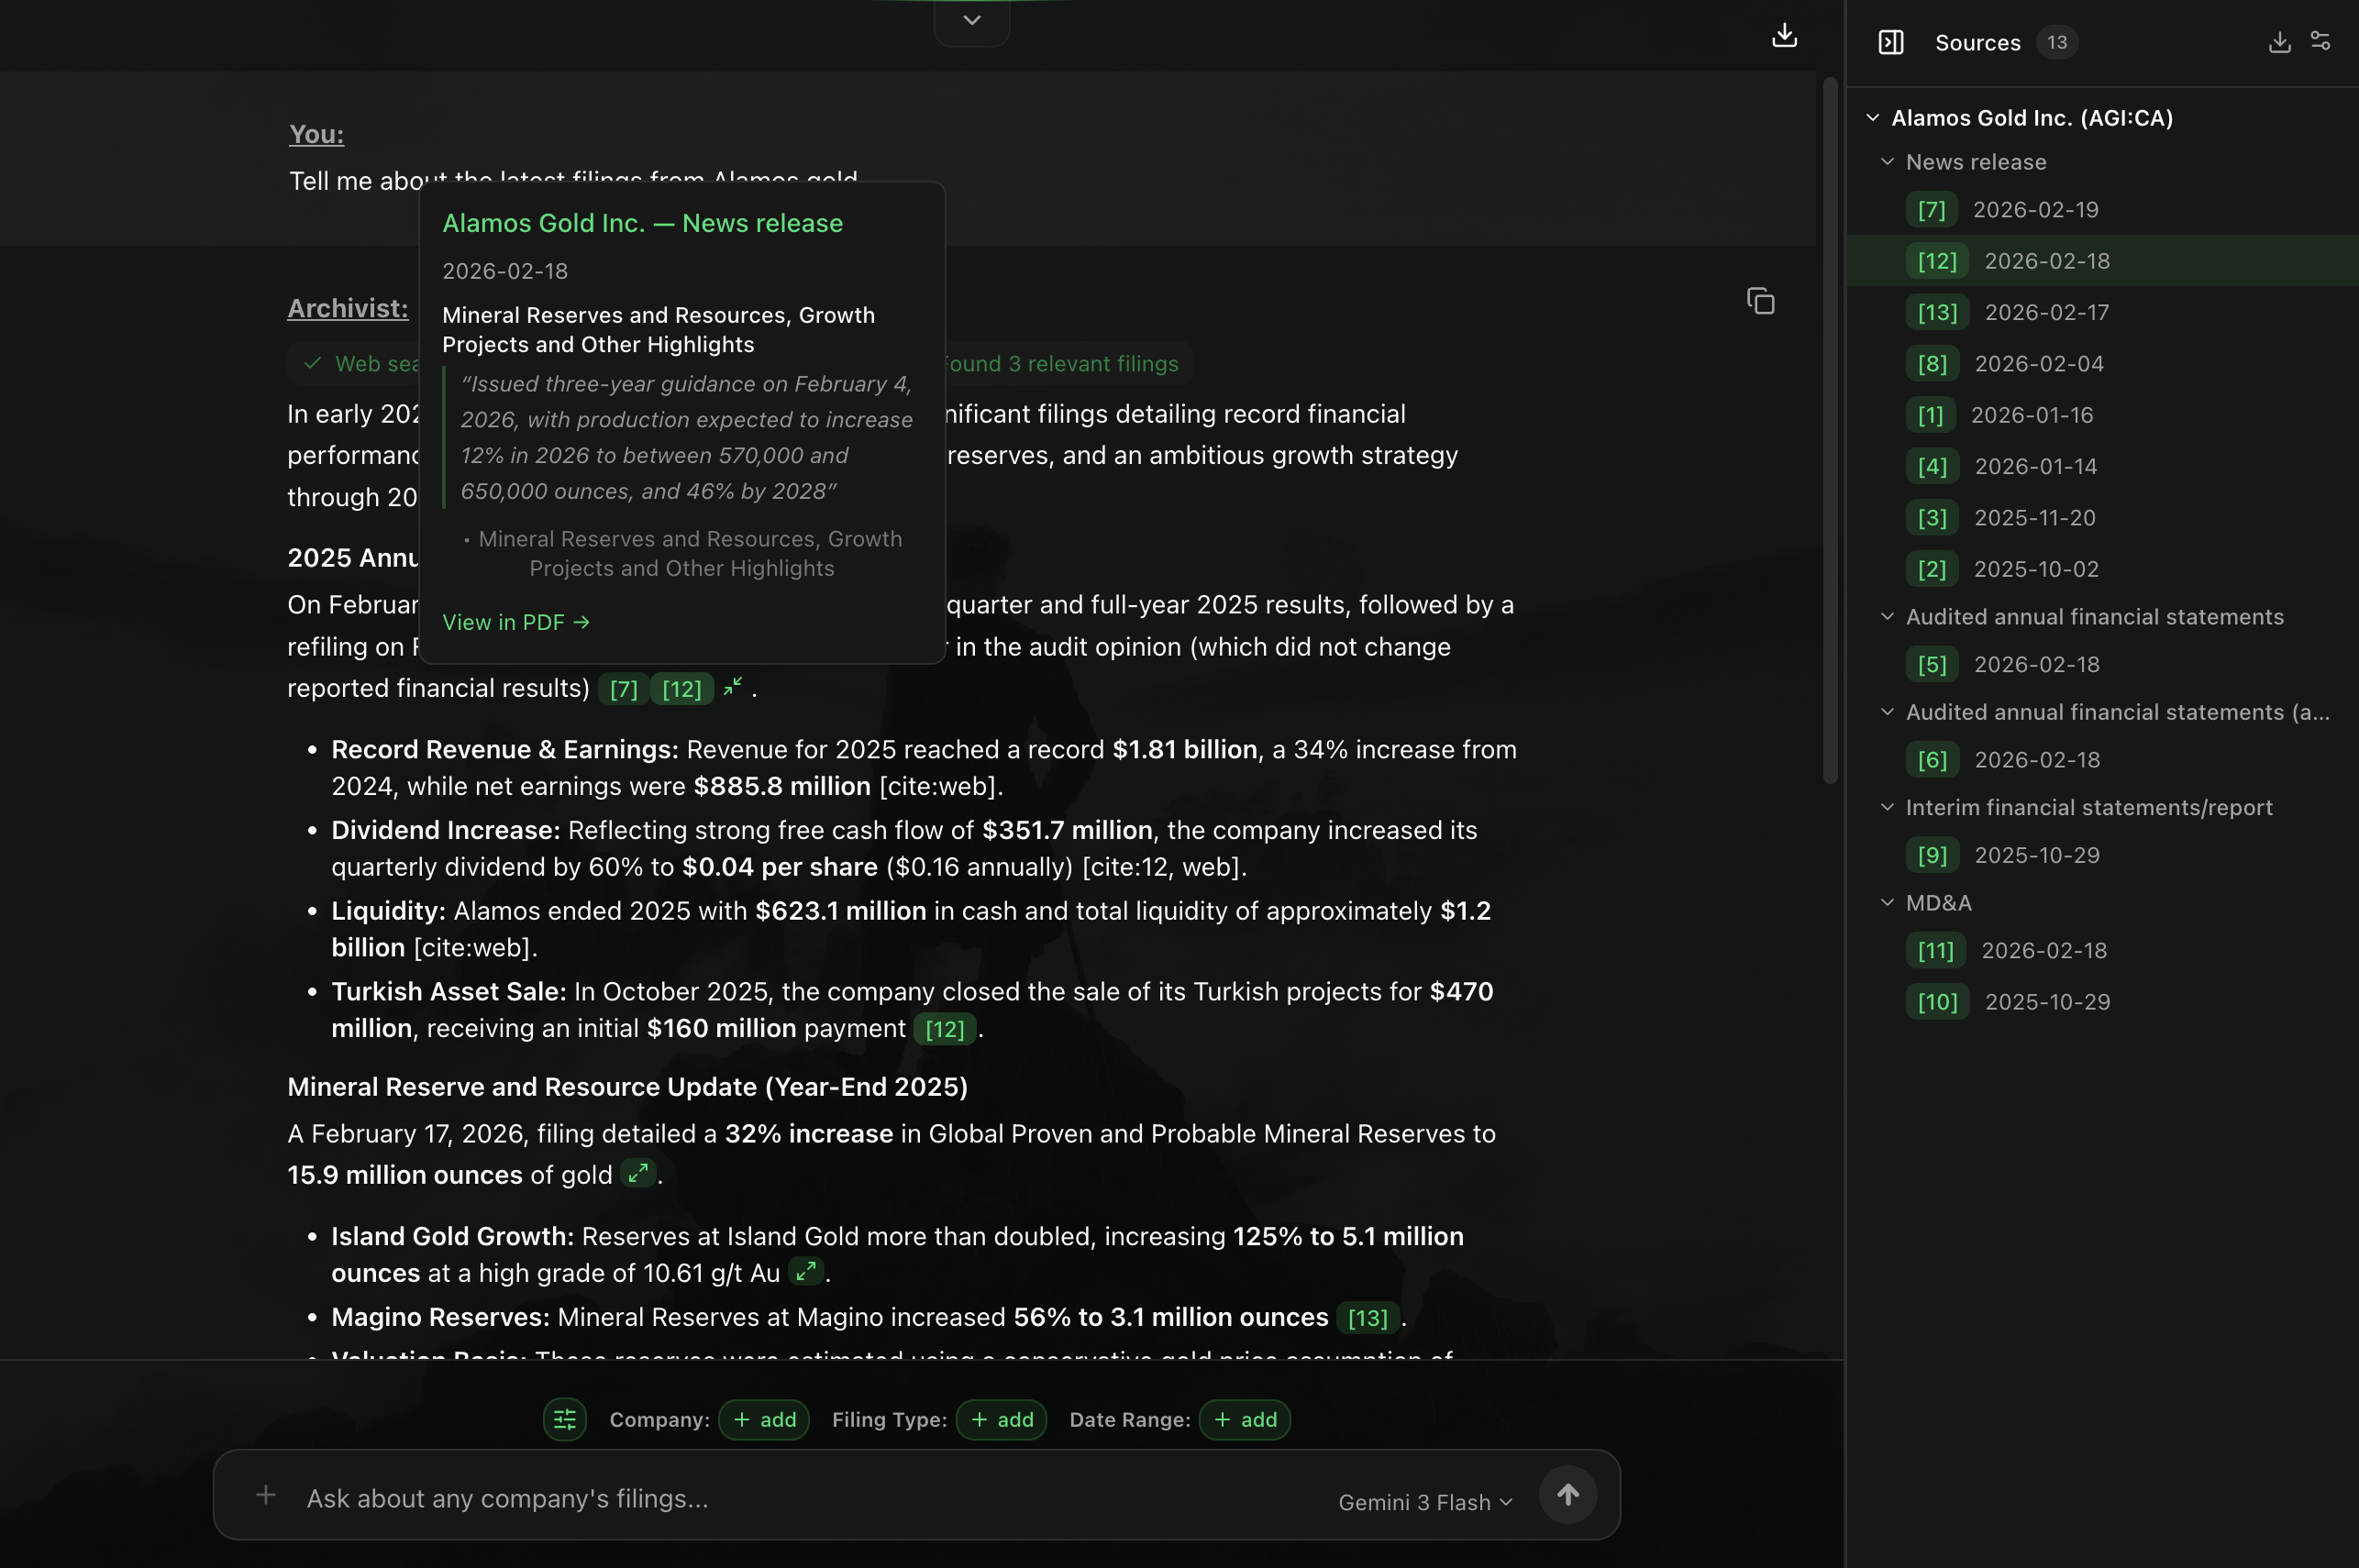2359x1568 pixels.
Task: Select source [4] dated 2026-01-14
Action: [2102, 467]
